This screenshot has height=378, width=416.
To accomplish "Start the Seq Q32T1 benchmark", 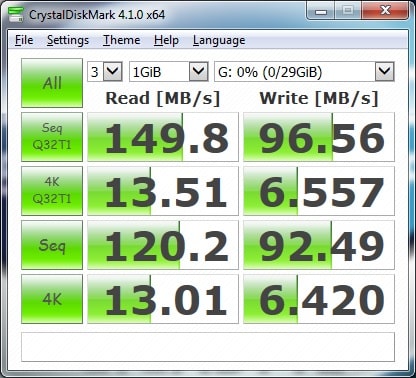I will (52, 137).
